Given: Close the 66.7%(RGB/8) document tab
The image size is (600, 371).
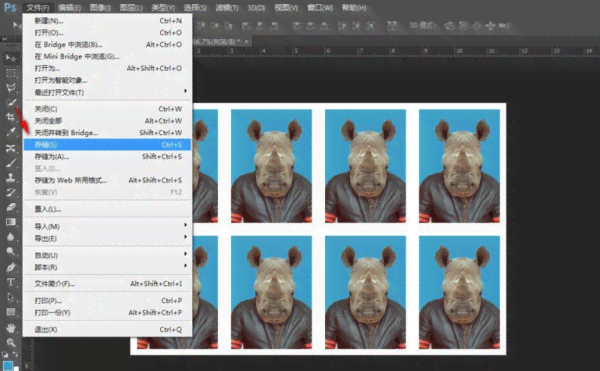Looking at the screenshot, I should tap(247, 41).
